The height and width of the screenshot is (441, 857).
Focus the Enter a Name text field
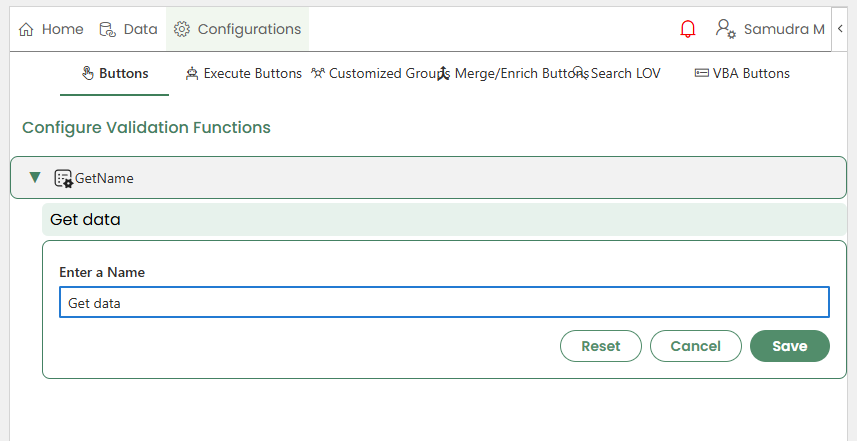[x=444, y=302]
